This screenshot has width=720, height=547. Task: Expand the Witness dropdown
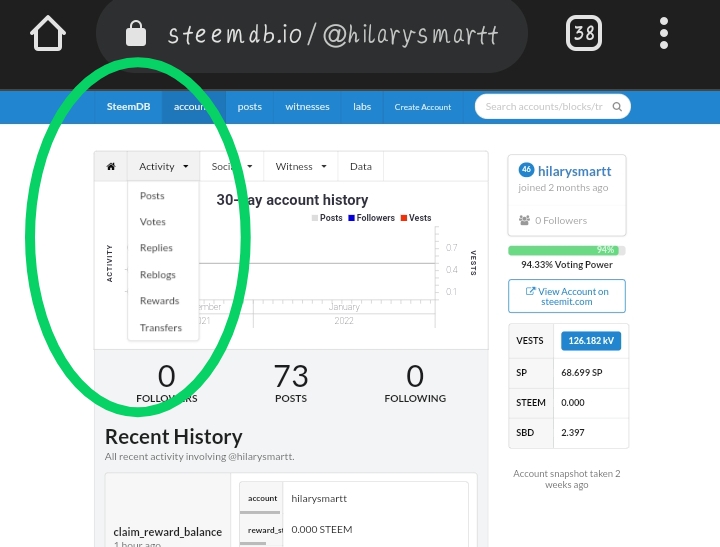tap(301, 166)
